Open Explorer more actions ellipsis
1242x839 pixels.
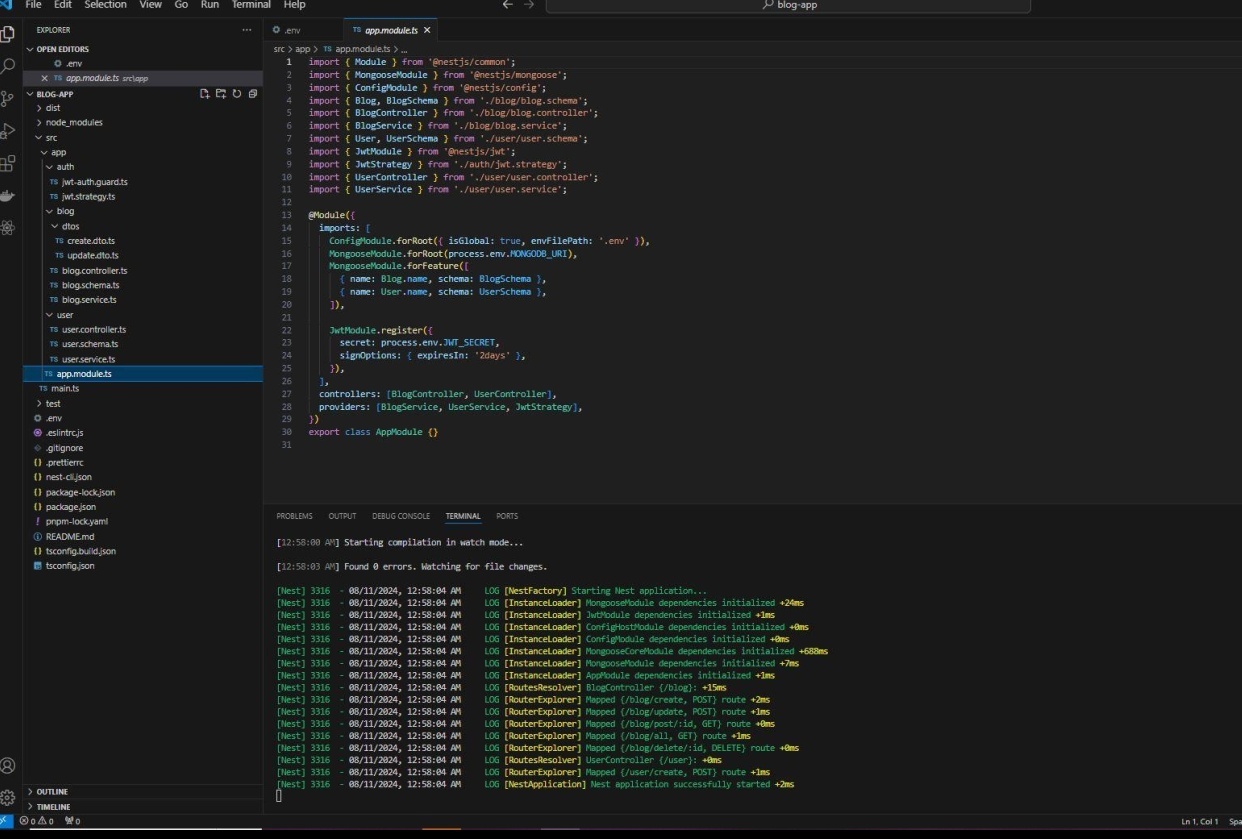click(x=247, y=30)
